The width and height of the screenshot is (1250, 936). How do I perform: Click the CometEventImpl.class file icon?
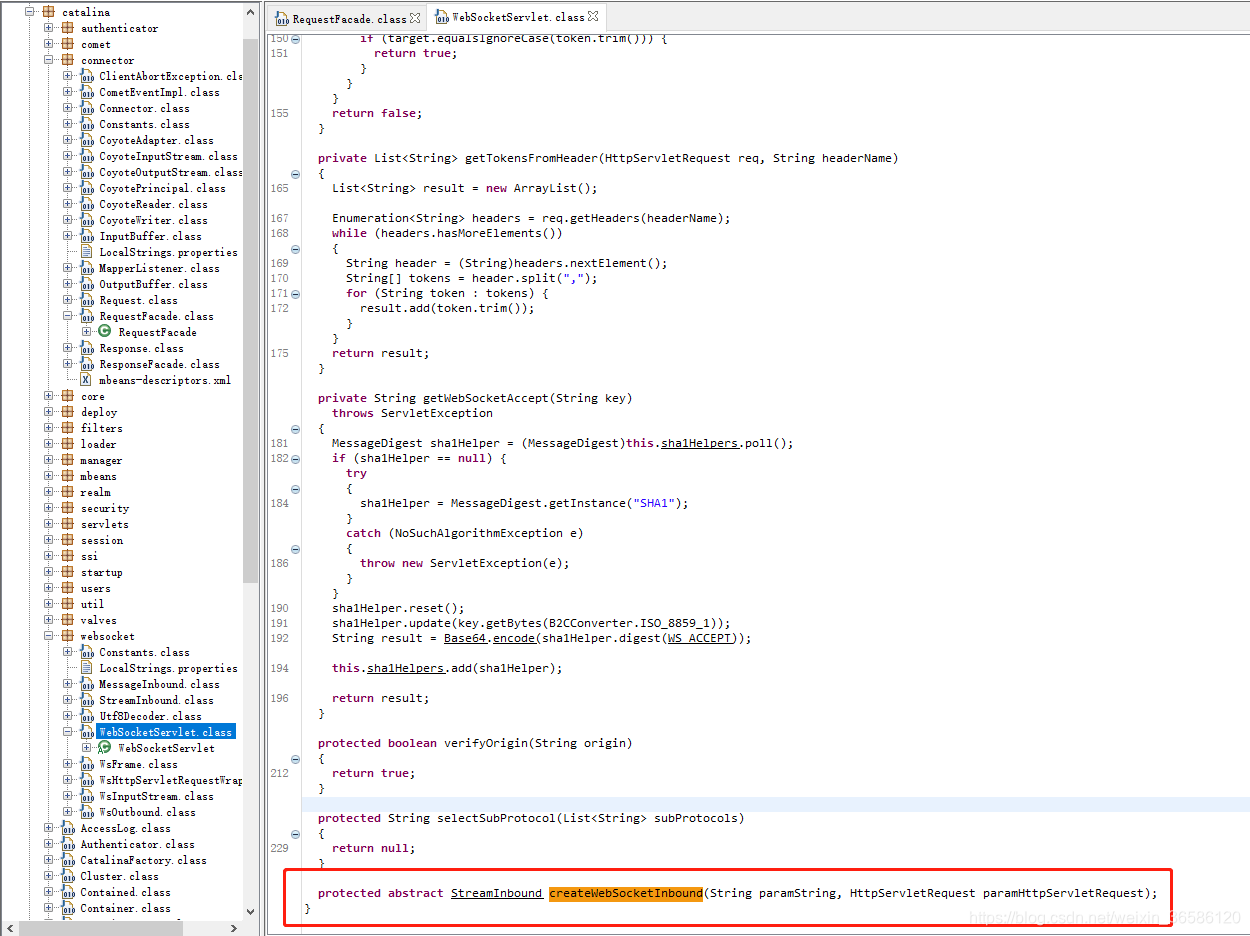click(87, 92)
